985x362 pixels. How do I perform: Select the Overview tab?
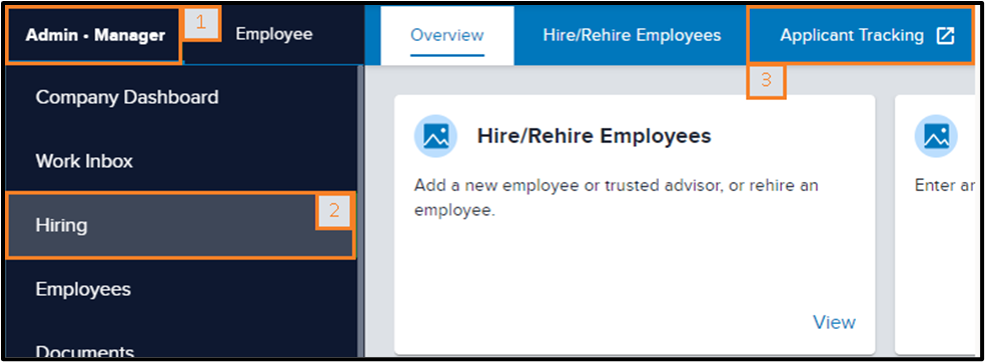[447, 35]
